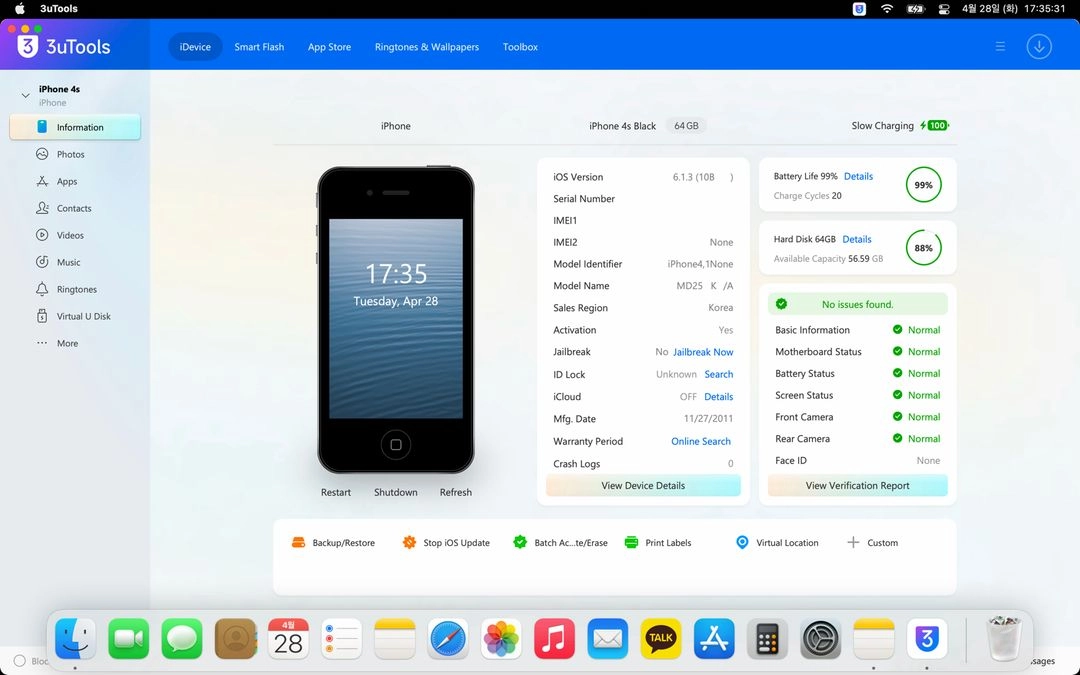Click the iPhone lock screen preview
This screenshot has height=675, width=1080.
pyautogui.click(x=396, y=318)
